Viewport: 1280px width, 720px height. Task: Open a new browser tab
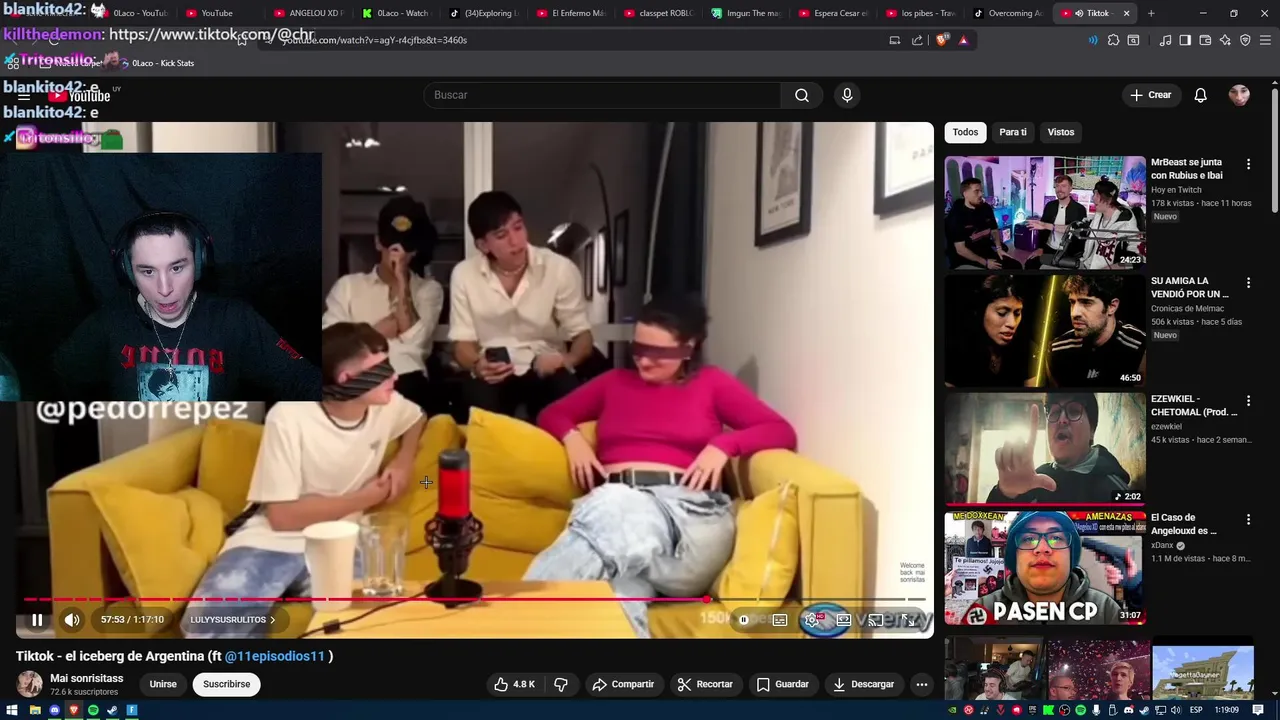[x=1151, y=13]
